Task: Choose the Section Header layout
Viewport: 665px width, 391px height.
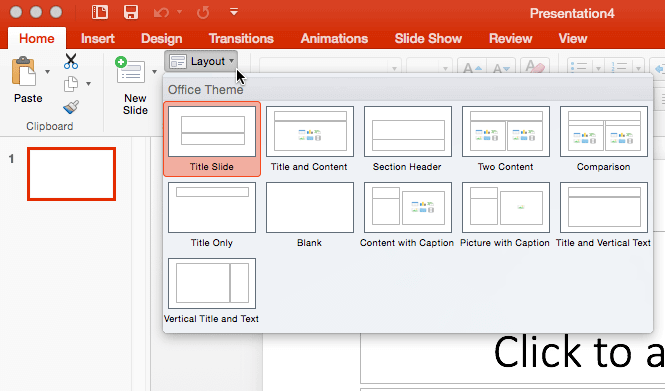Action: [x=408, y=139]
